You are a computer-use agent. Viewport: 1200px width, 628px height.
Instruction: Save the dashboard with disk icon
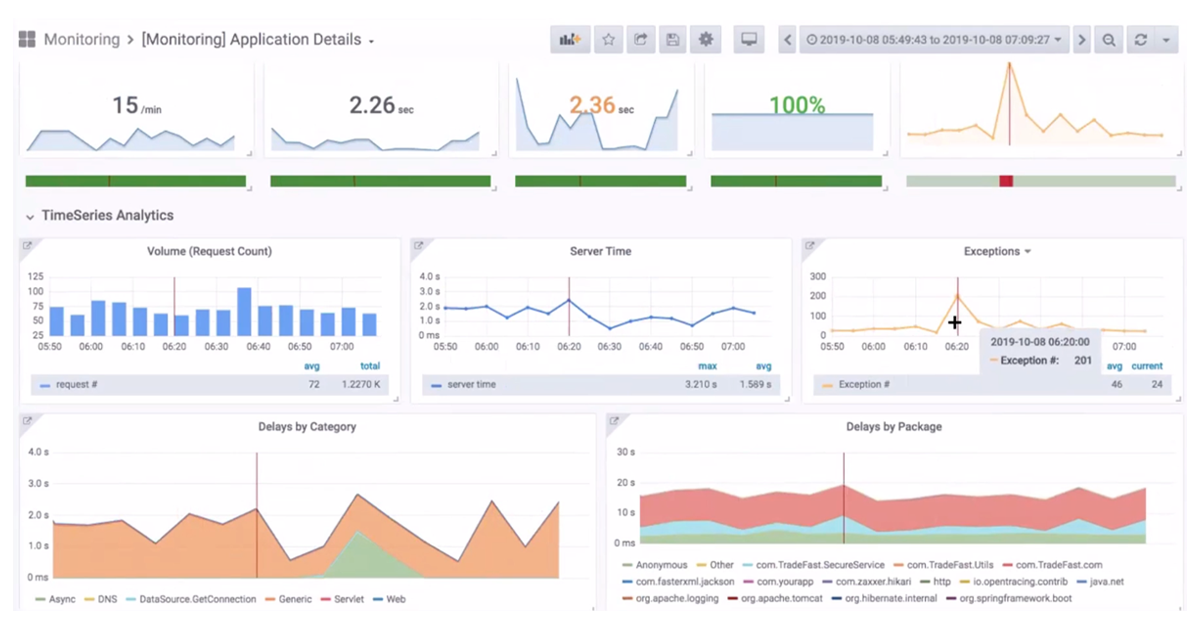(x=673, y=40)
